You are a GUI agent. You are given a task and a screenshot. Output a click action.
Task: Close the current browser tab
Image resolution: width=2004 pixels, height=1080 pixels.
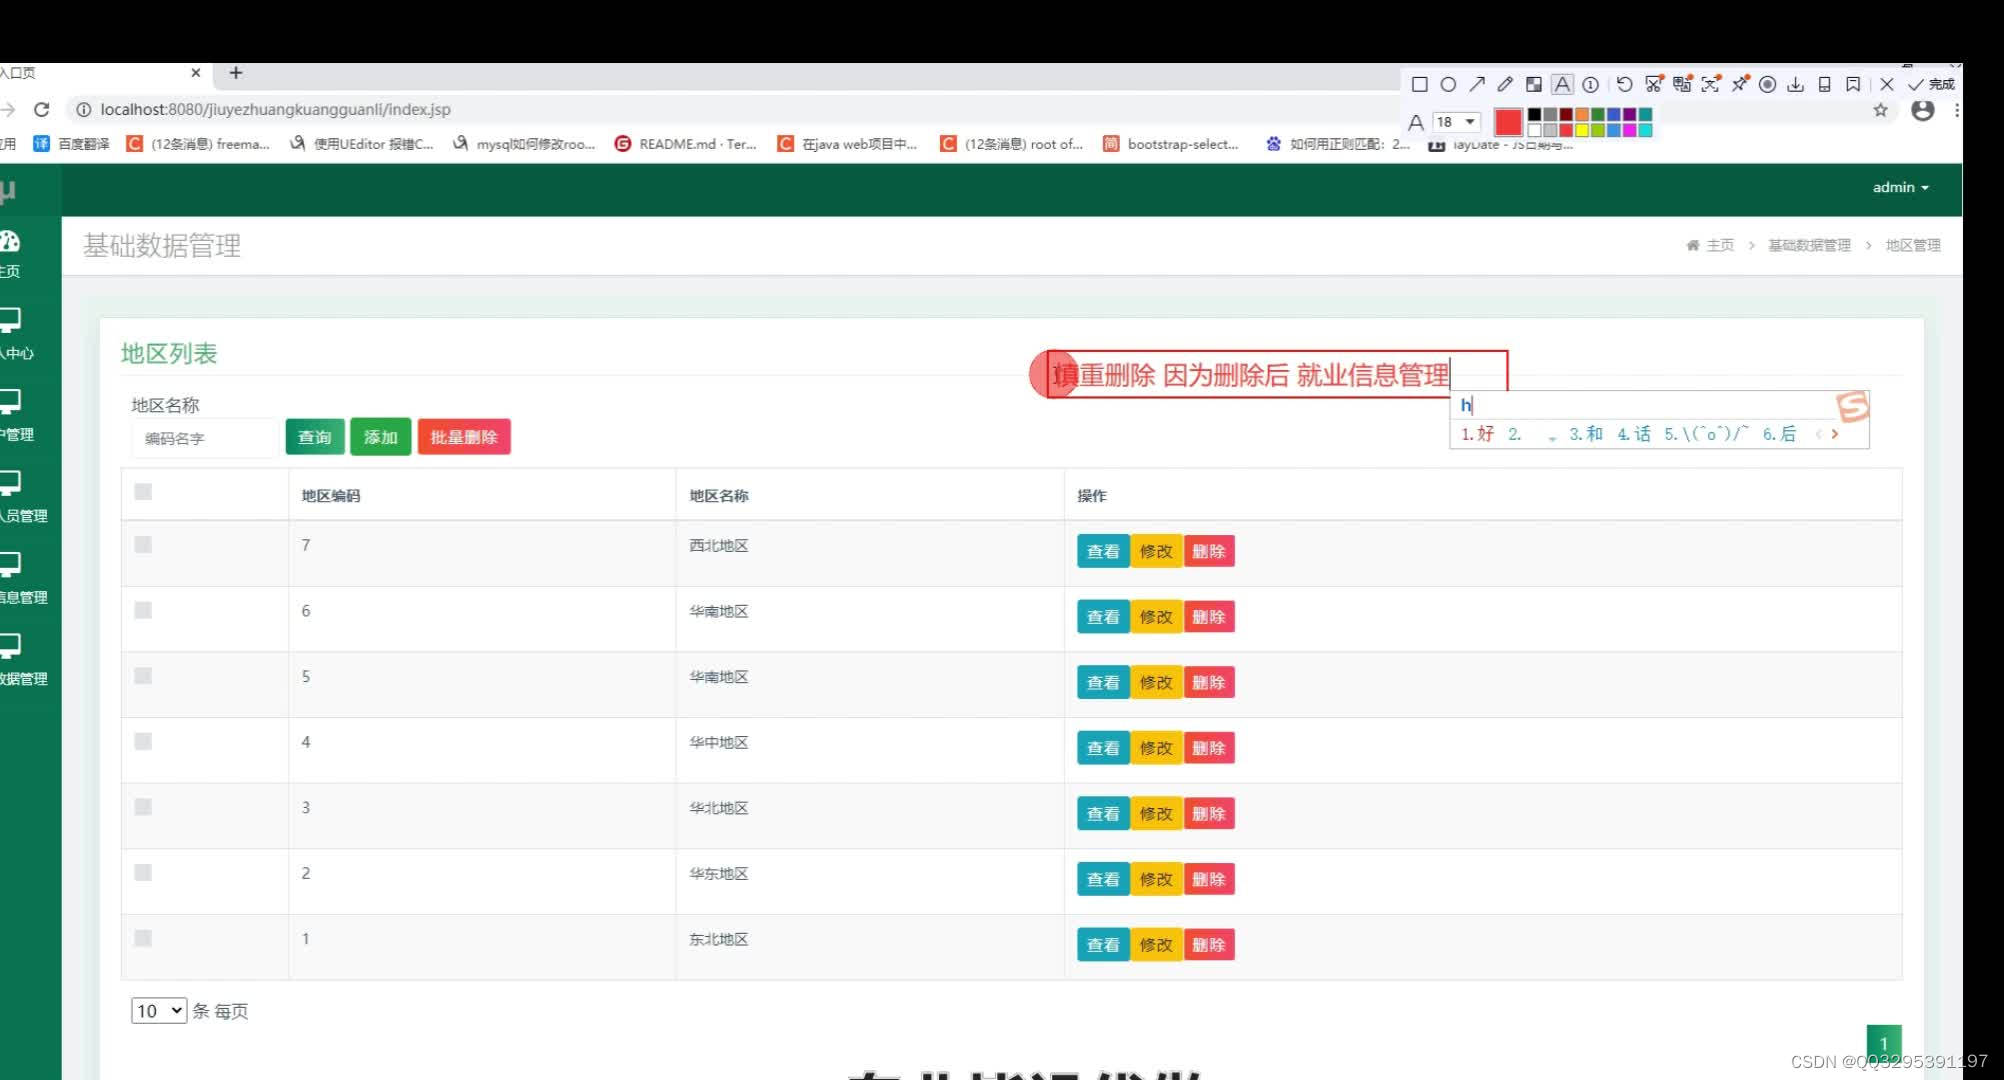pyautogui.click(x=196, y=72)
